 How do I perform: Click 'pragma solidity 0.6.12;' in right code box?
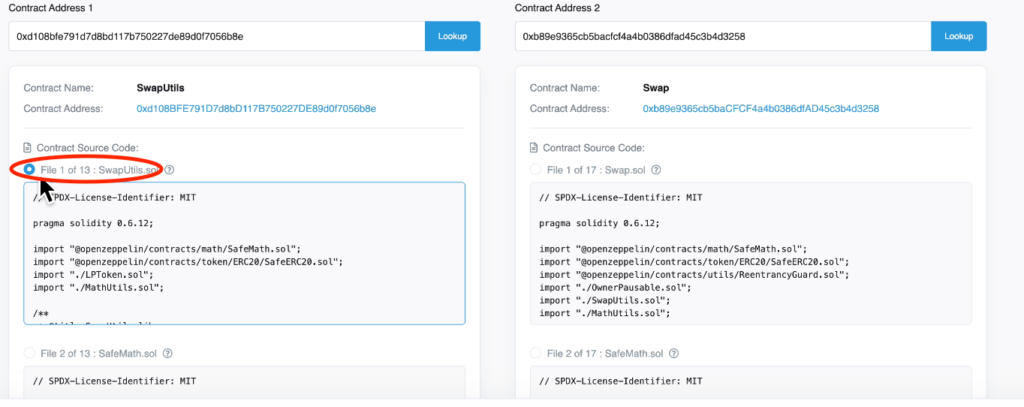600,223
